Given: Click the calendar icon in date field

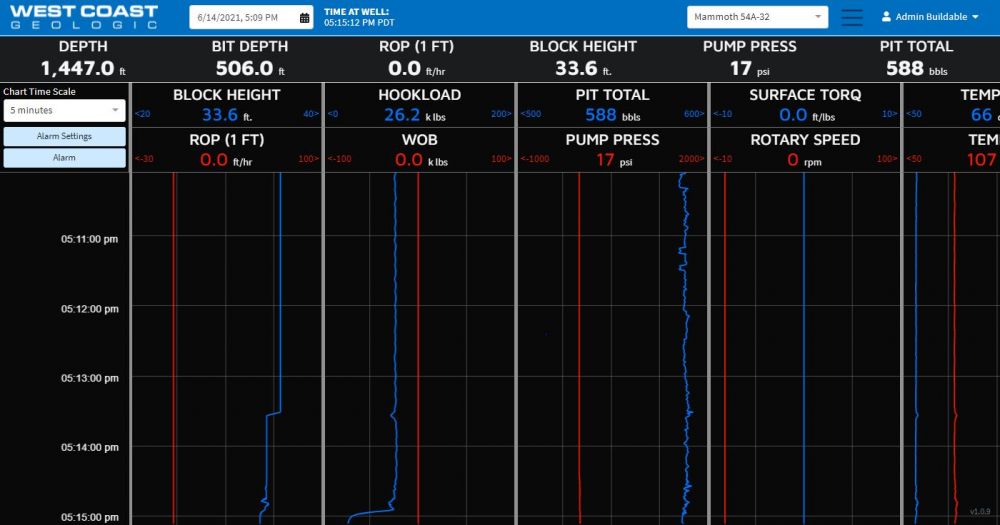Looking at the screenshot, I should tap(304, 18).
